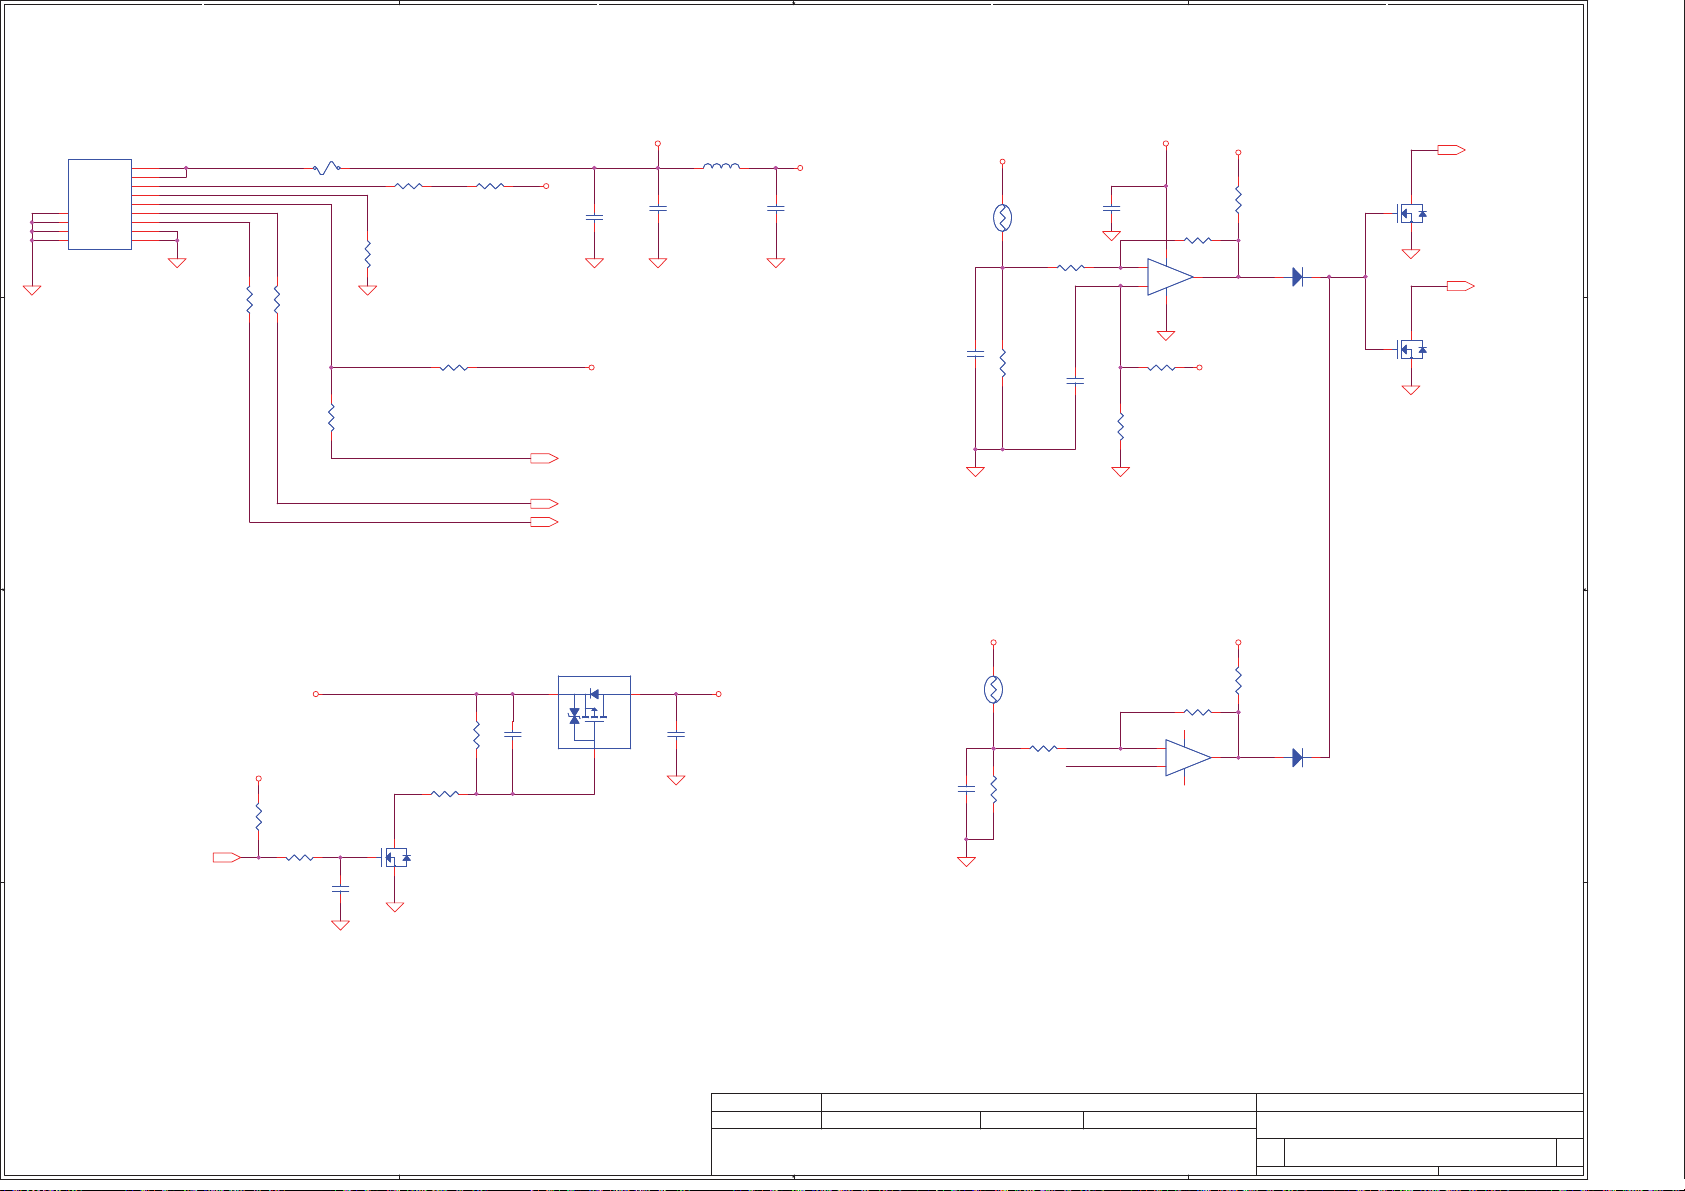Click the capacitor right of the boxed MOSFET
Viewport: 1685px width, 1191px height.
tap(676, 735)
